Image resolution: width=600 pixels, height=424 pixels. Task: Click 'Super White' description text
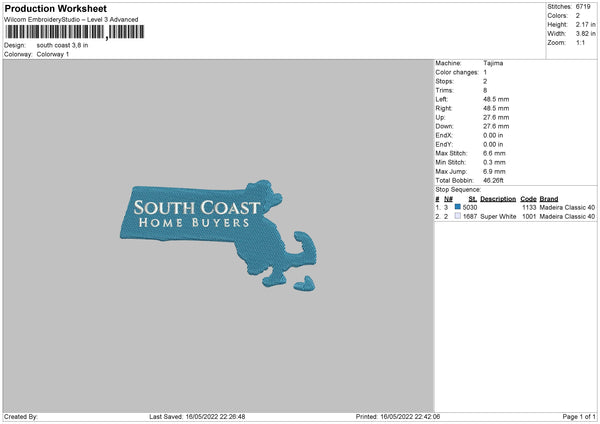point(498,217)
